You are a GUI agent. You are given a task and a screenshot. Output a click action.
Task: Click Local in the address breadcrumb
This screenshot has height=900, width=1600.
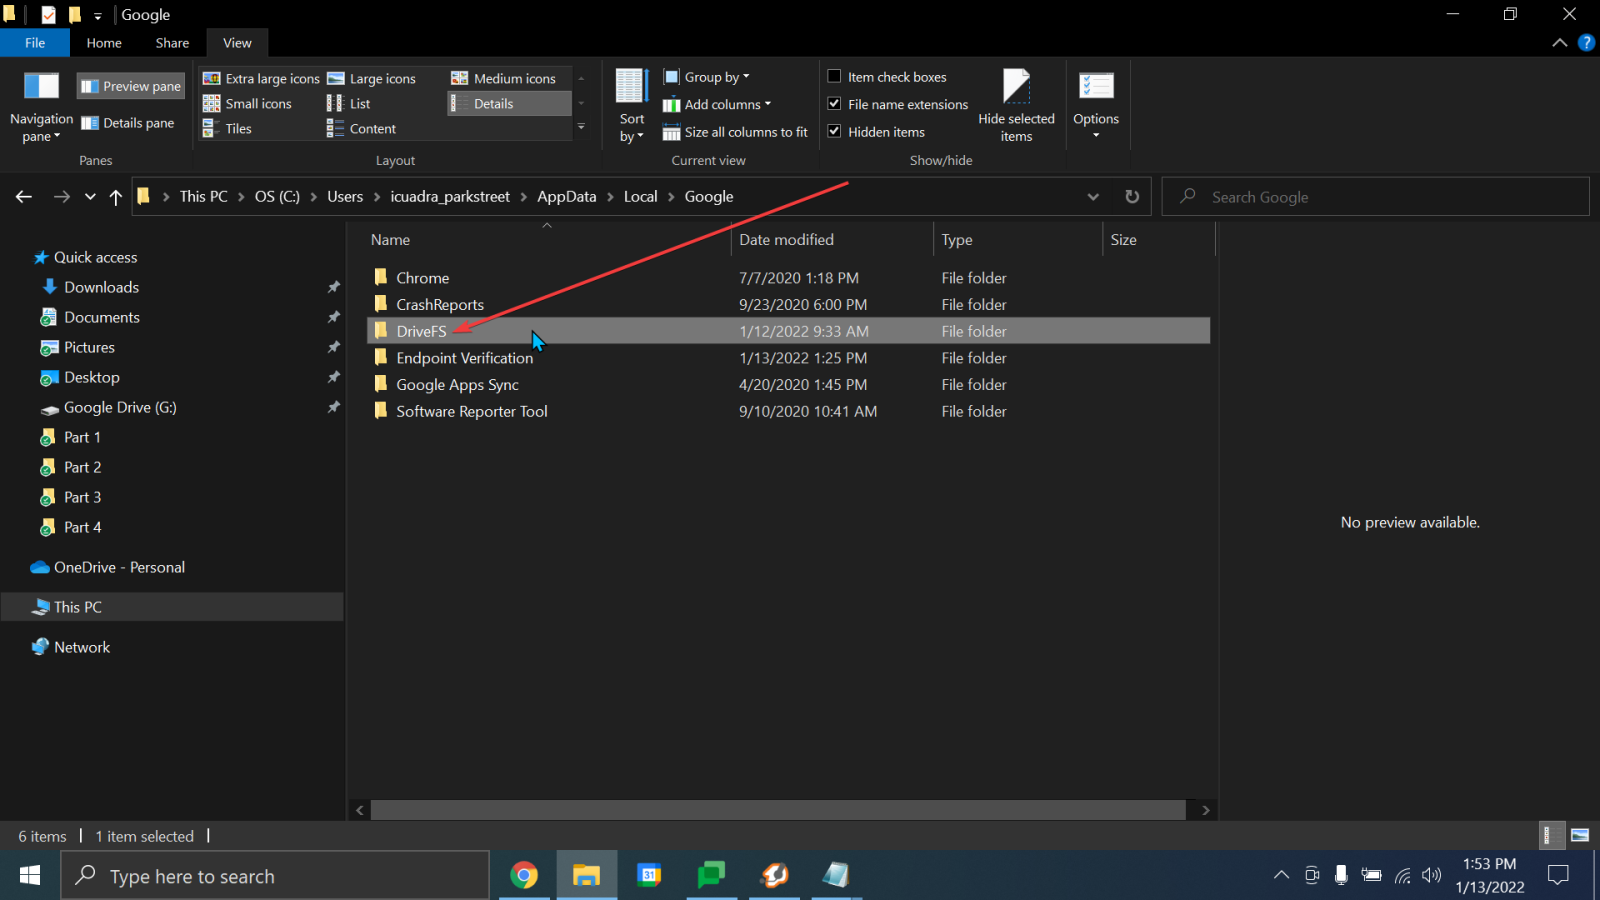pyautogui.click(x=640, y=197)
